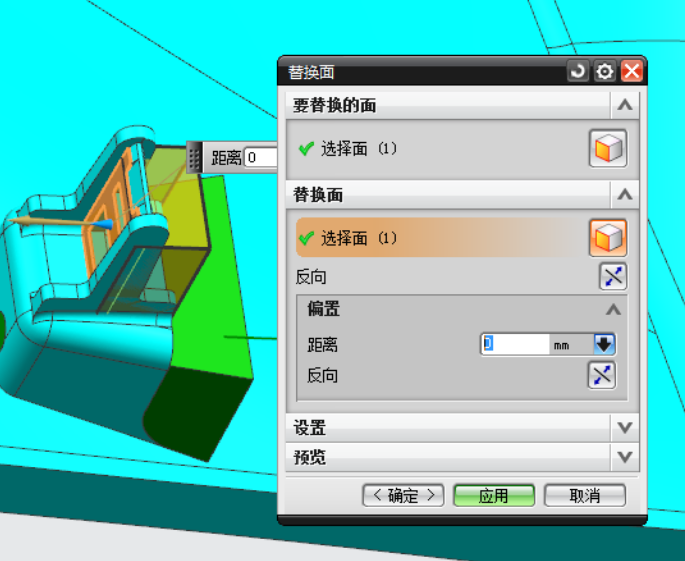Click the on-screen 距离 input box in viewport

260,157
